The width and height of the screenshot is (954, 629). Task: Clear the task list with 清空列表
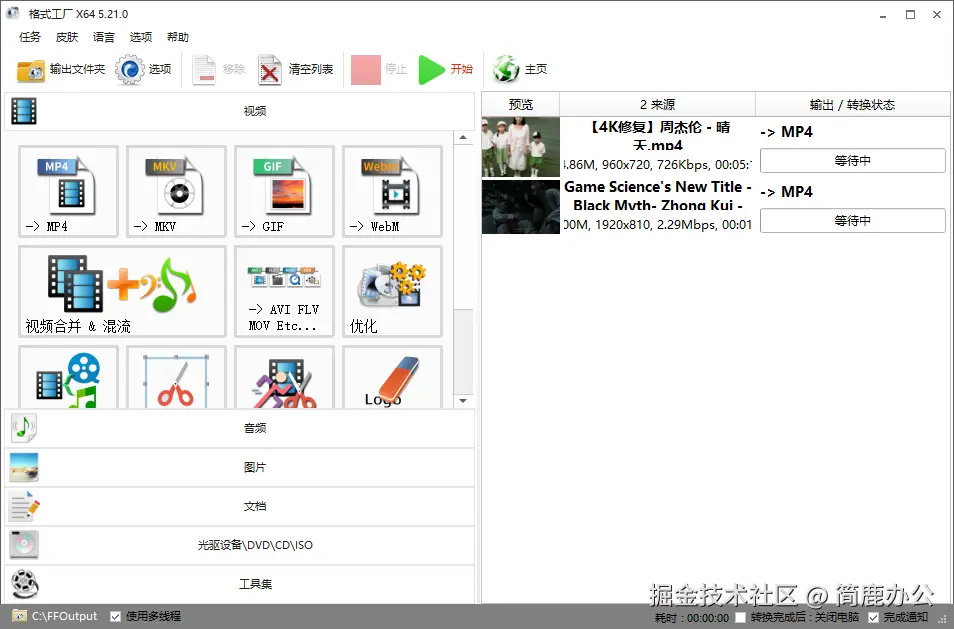click(296, 69)
